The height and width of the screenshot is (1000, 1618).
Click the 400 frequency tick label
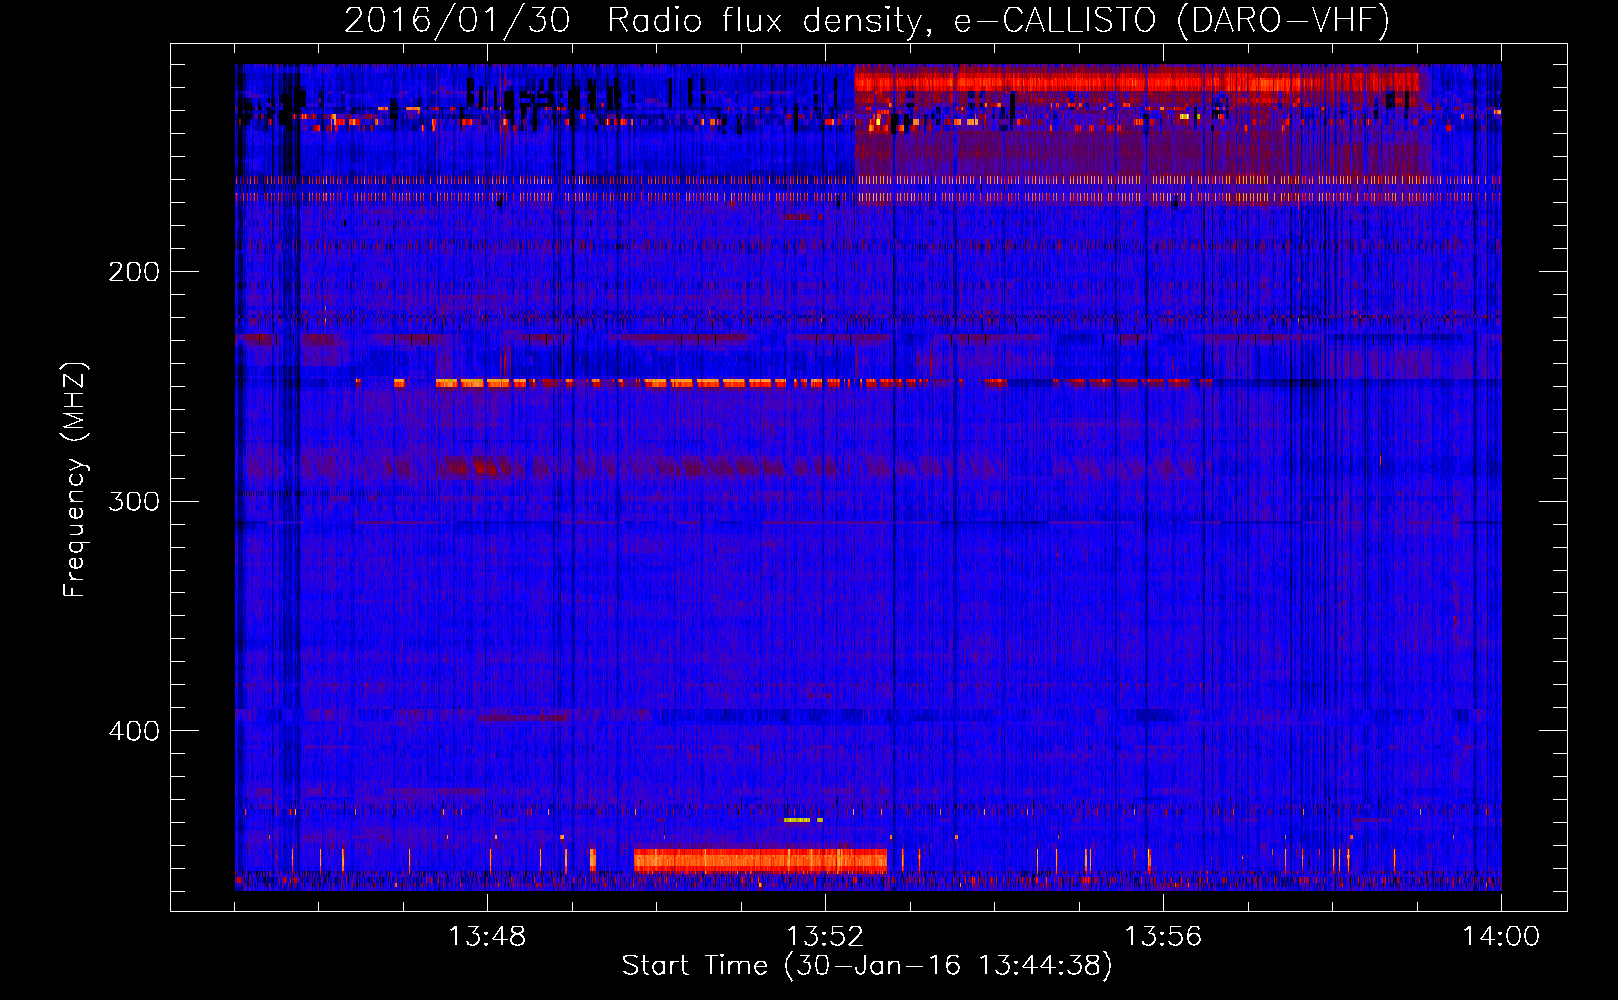click(134, 731)
